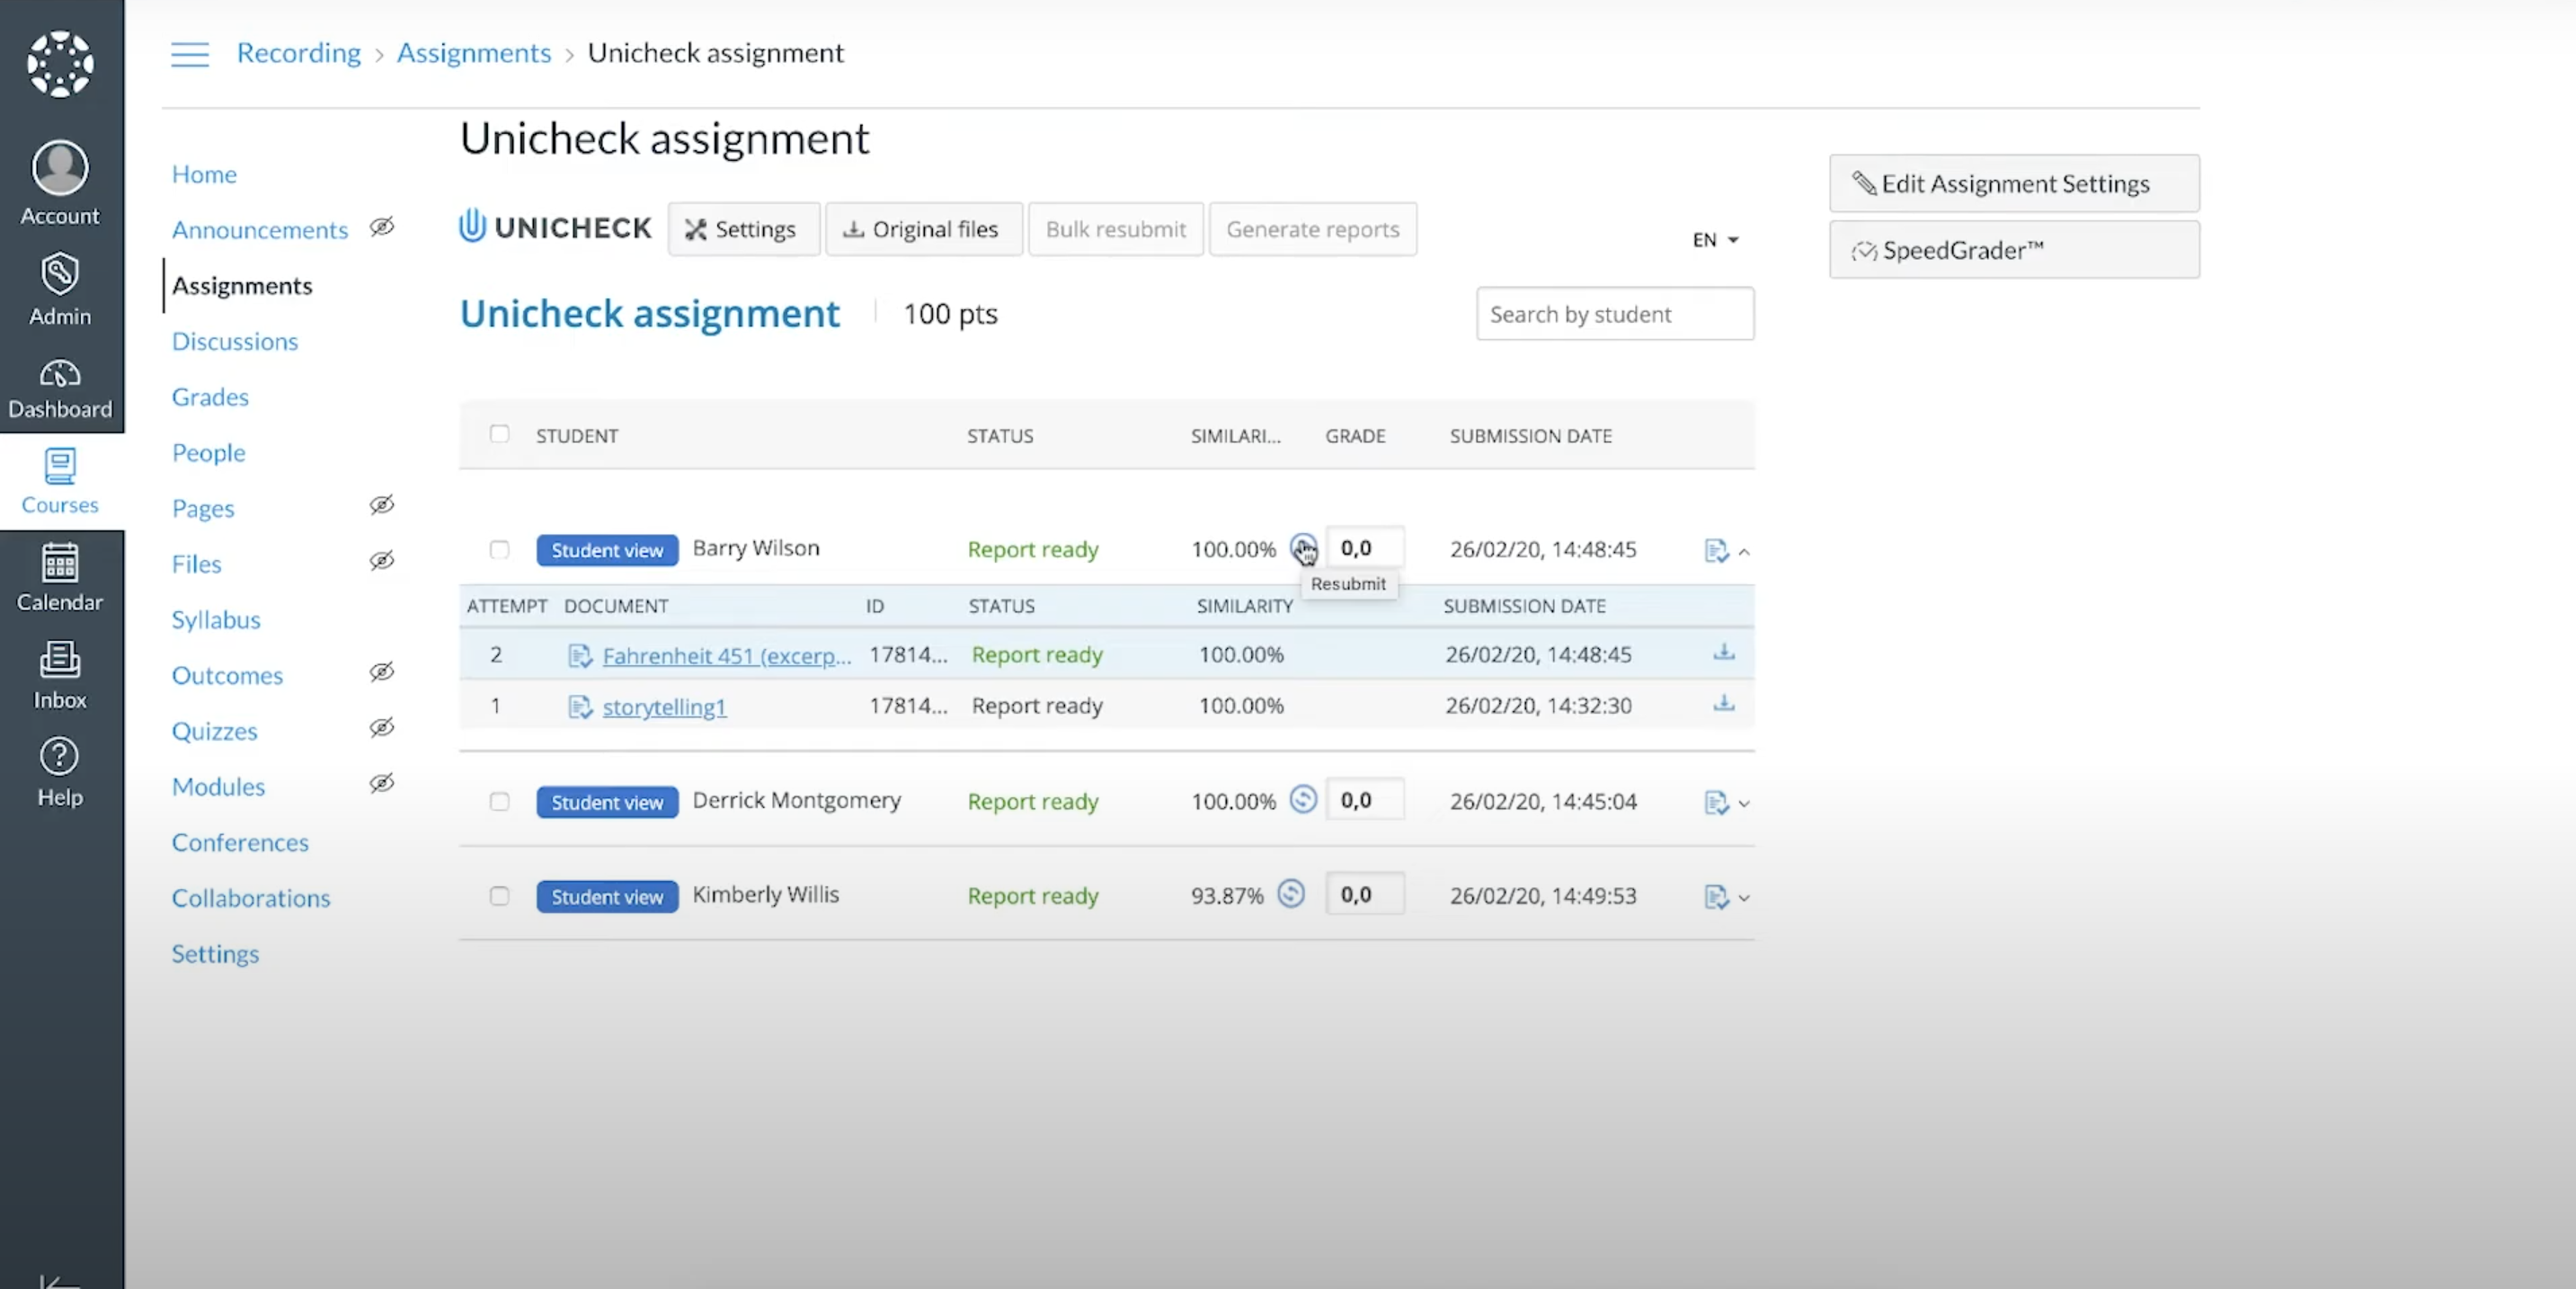Viewport: 2576px width, 1289px height.
Task: Open the storytelling1 document link
Action: [664, 707]
